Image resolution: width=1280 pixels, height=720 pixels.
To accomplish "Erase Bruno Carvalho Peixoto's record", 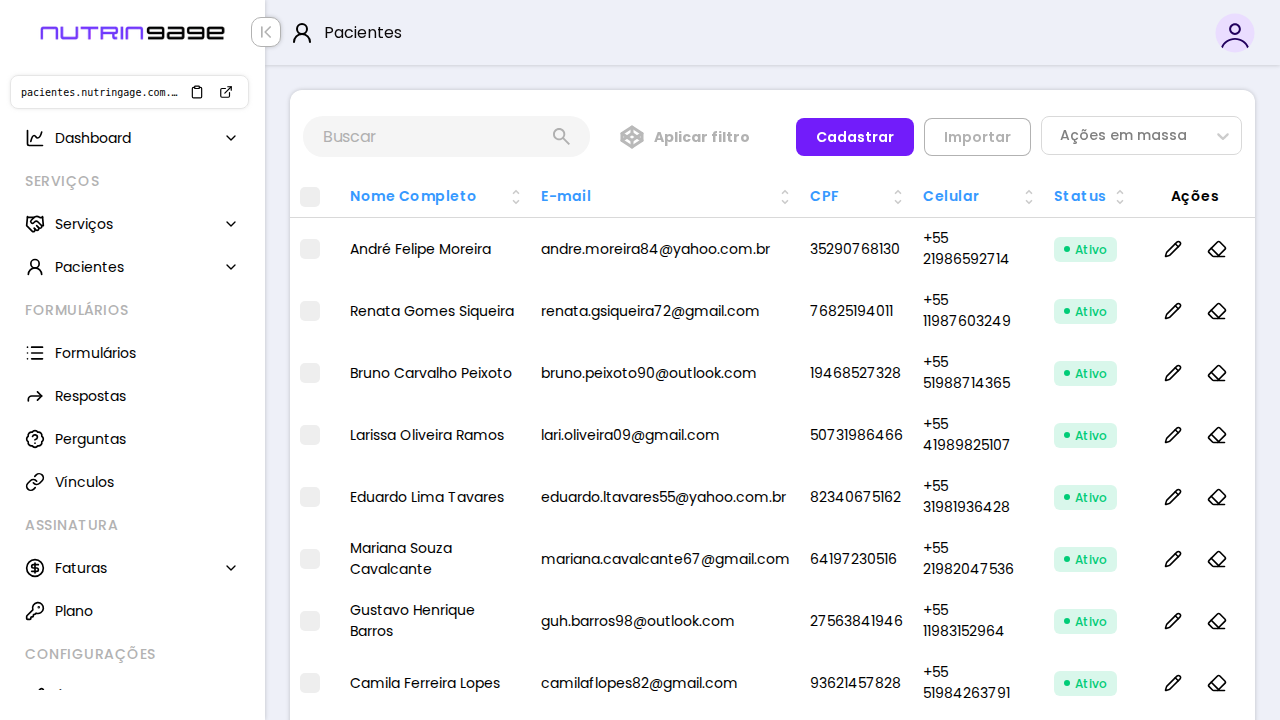I will tap(1217, 373).
